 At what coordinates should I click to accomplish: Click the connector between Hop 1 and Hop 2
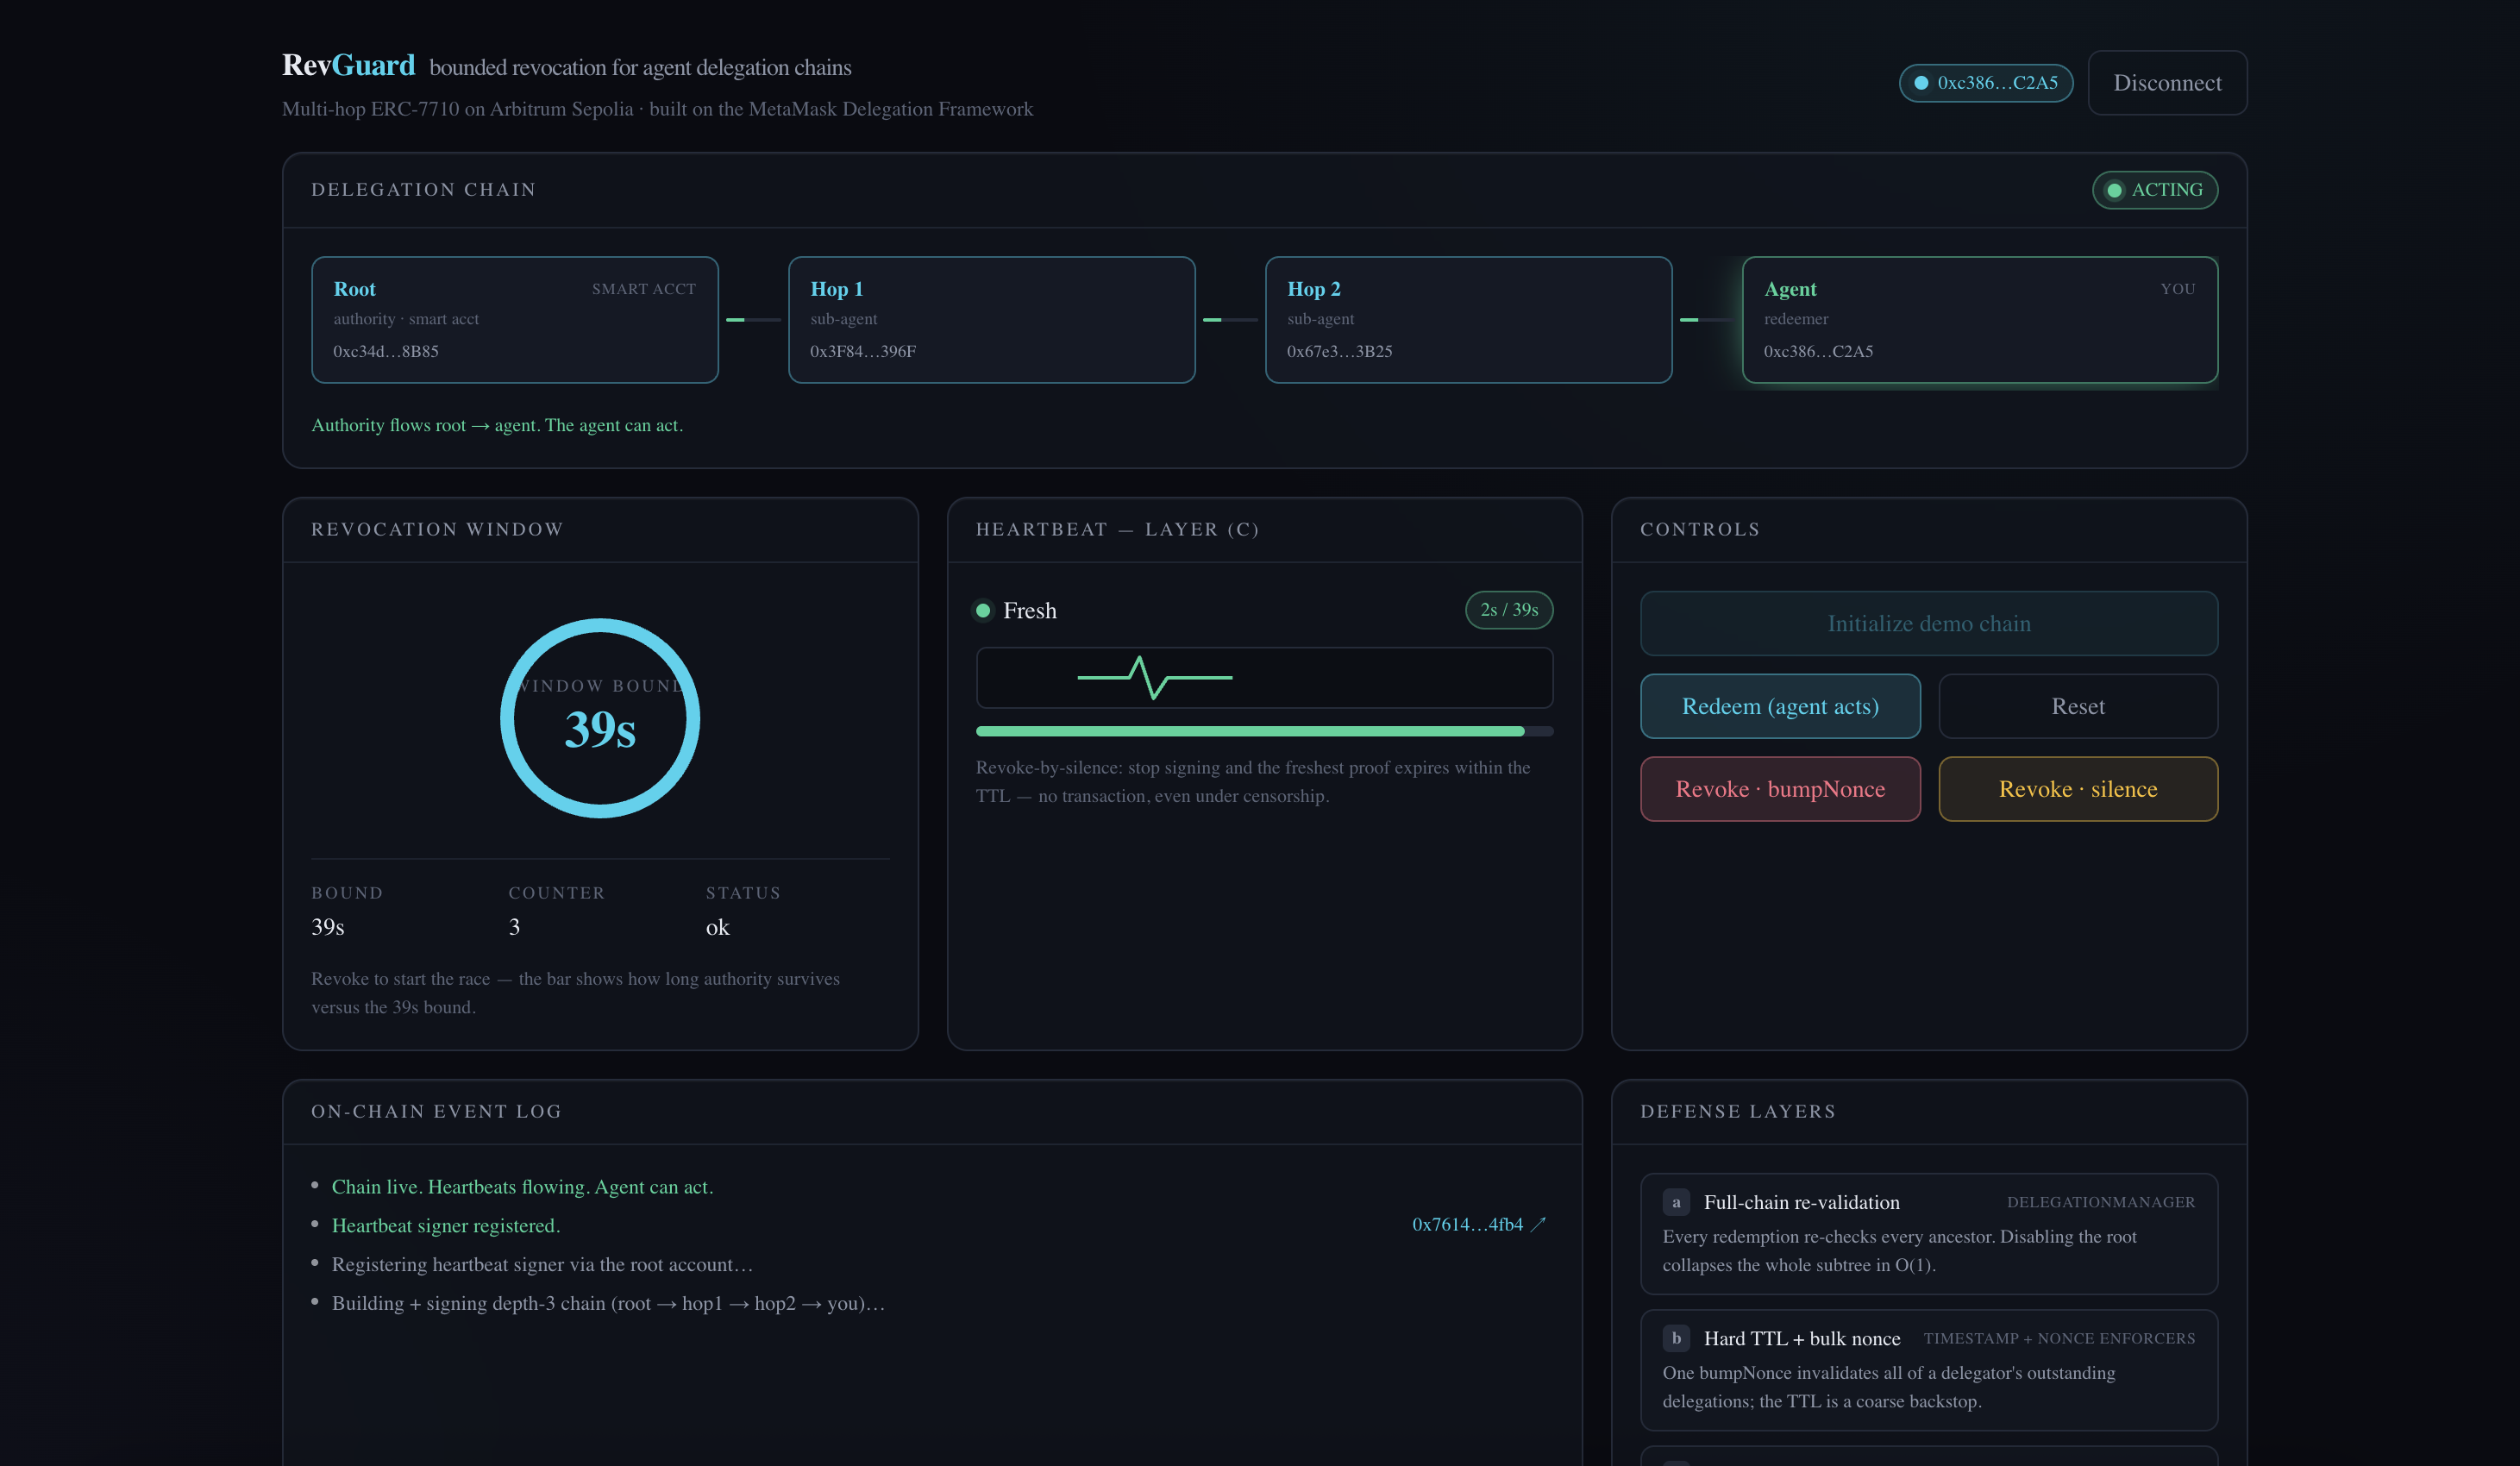click(1230, 320)
